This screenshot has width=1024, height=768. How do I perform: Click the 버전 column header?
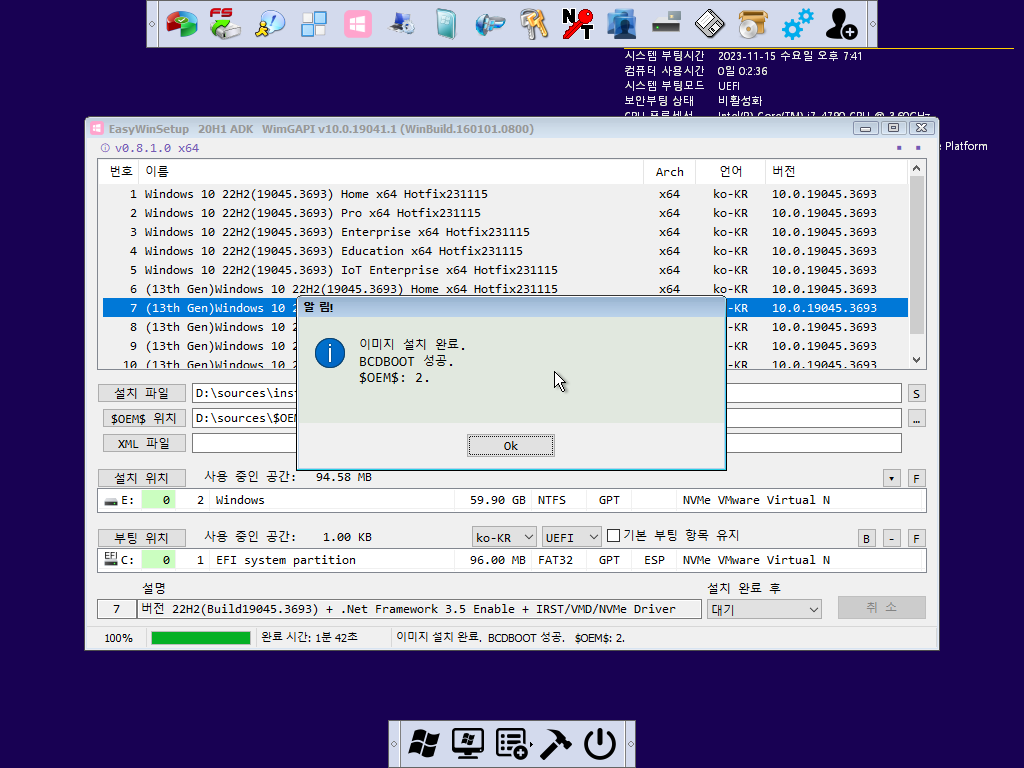(x=836, y=171)
